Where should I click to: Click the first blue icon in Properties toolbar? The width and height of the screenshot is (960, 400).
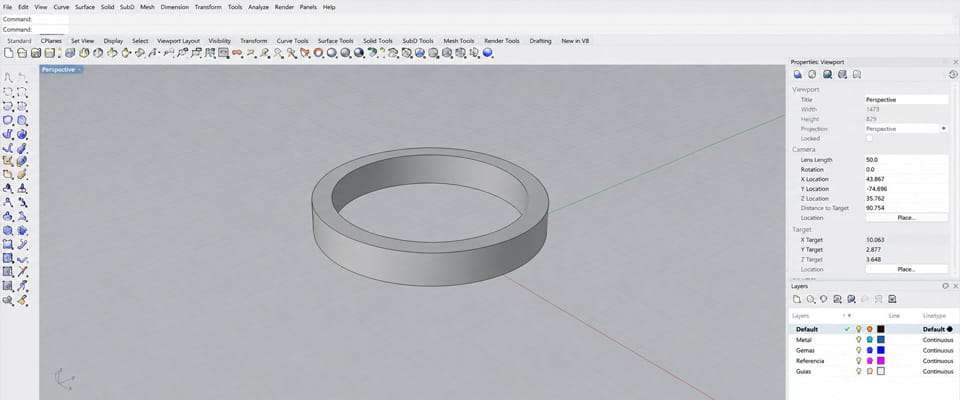pyautogui.click(x=798, y=74)
